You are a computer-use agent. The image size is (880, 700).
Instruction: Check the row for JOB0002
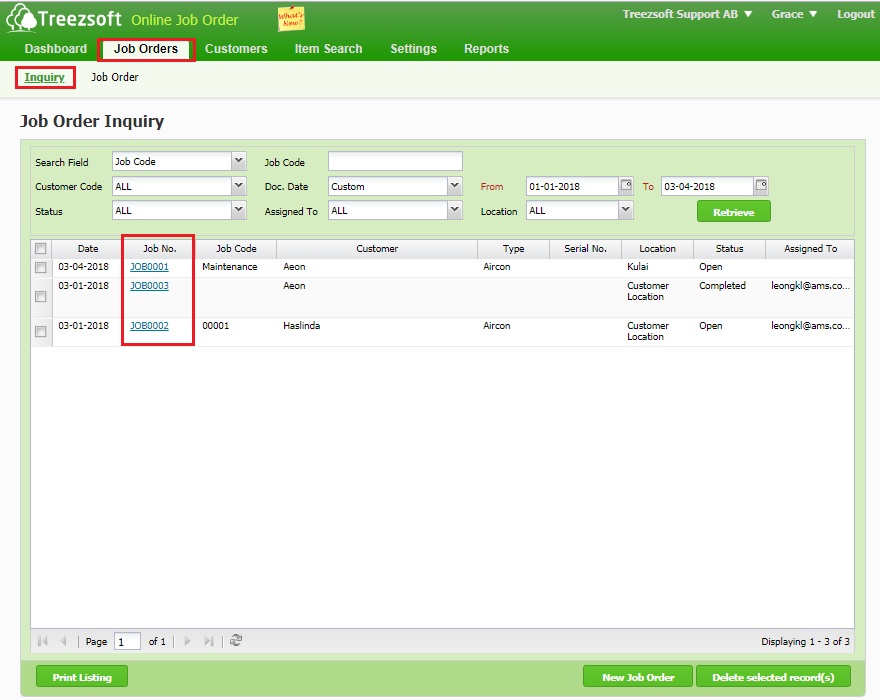pos(40,331)
